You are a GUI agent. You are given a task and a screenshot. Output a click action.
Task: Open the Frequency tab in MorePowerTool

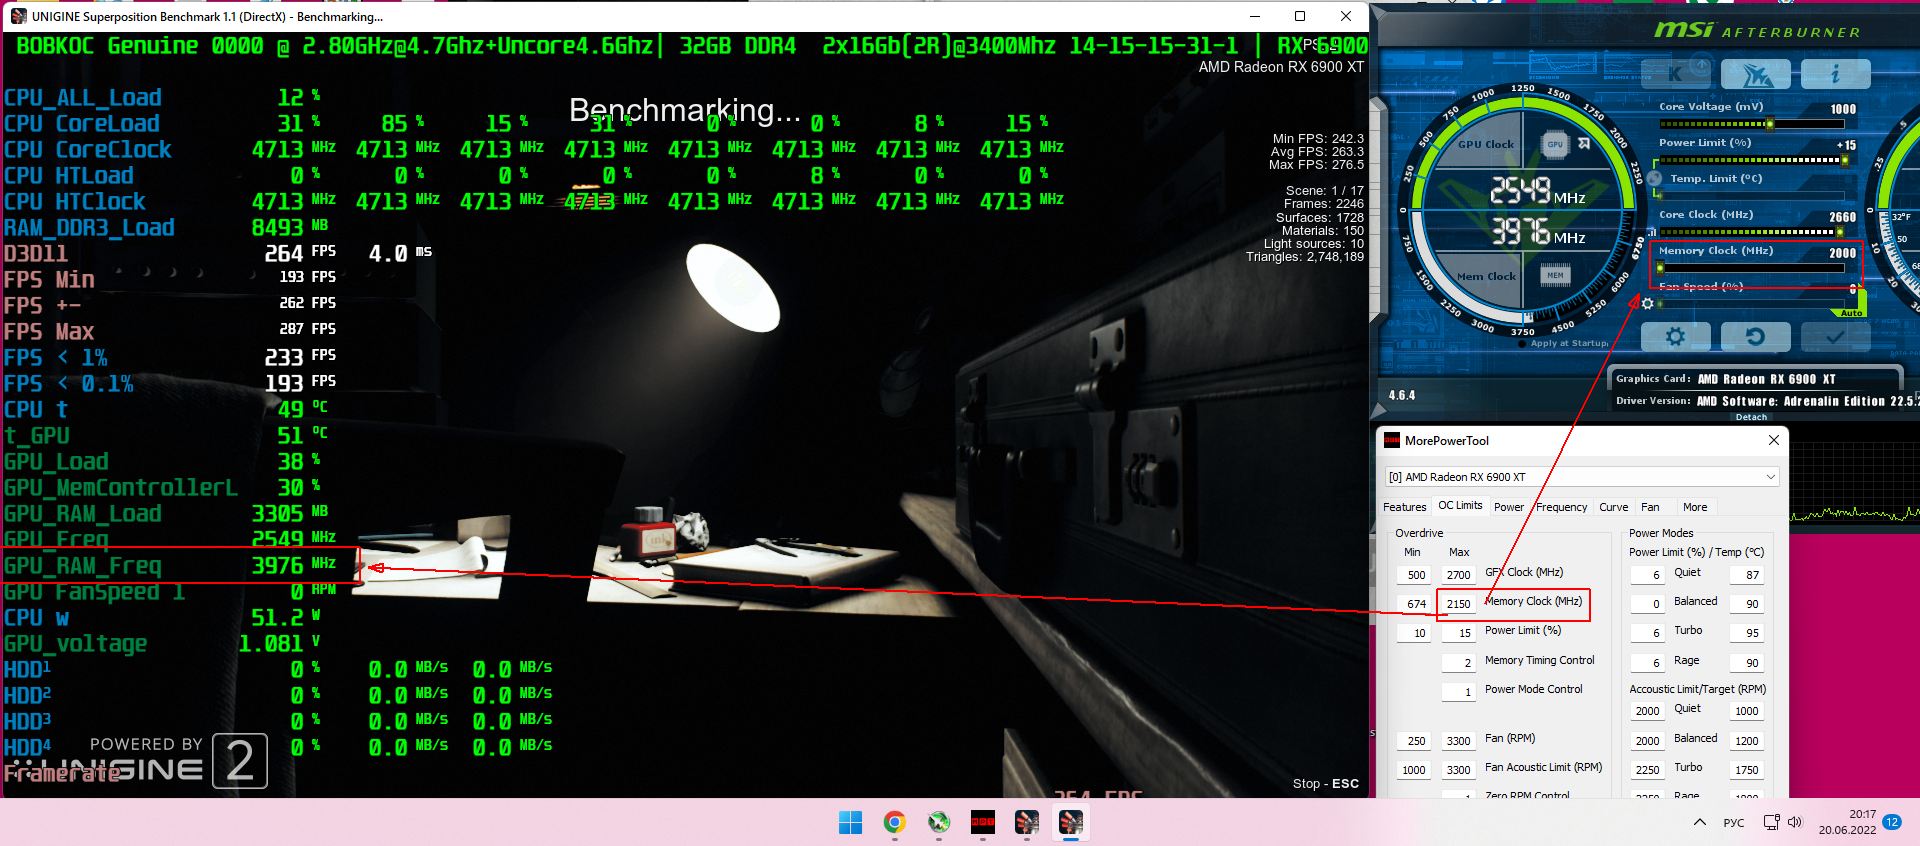click(x=1561, y=507)
